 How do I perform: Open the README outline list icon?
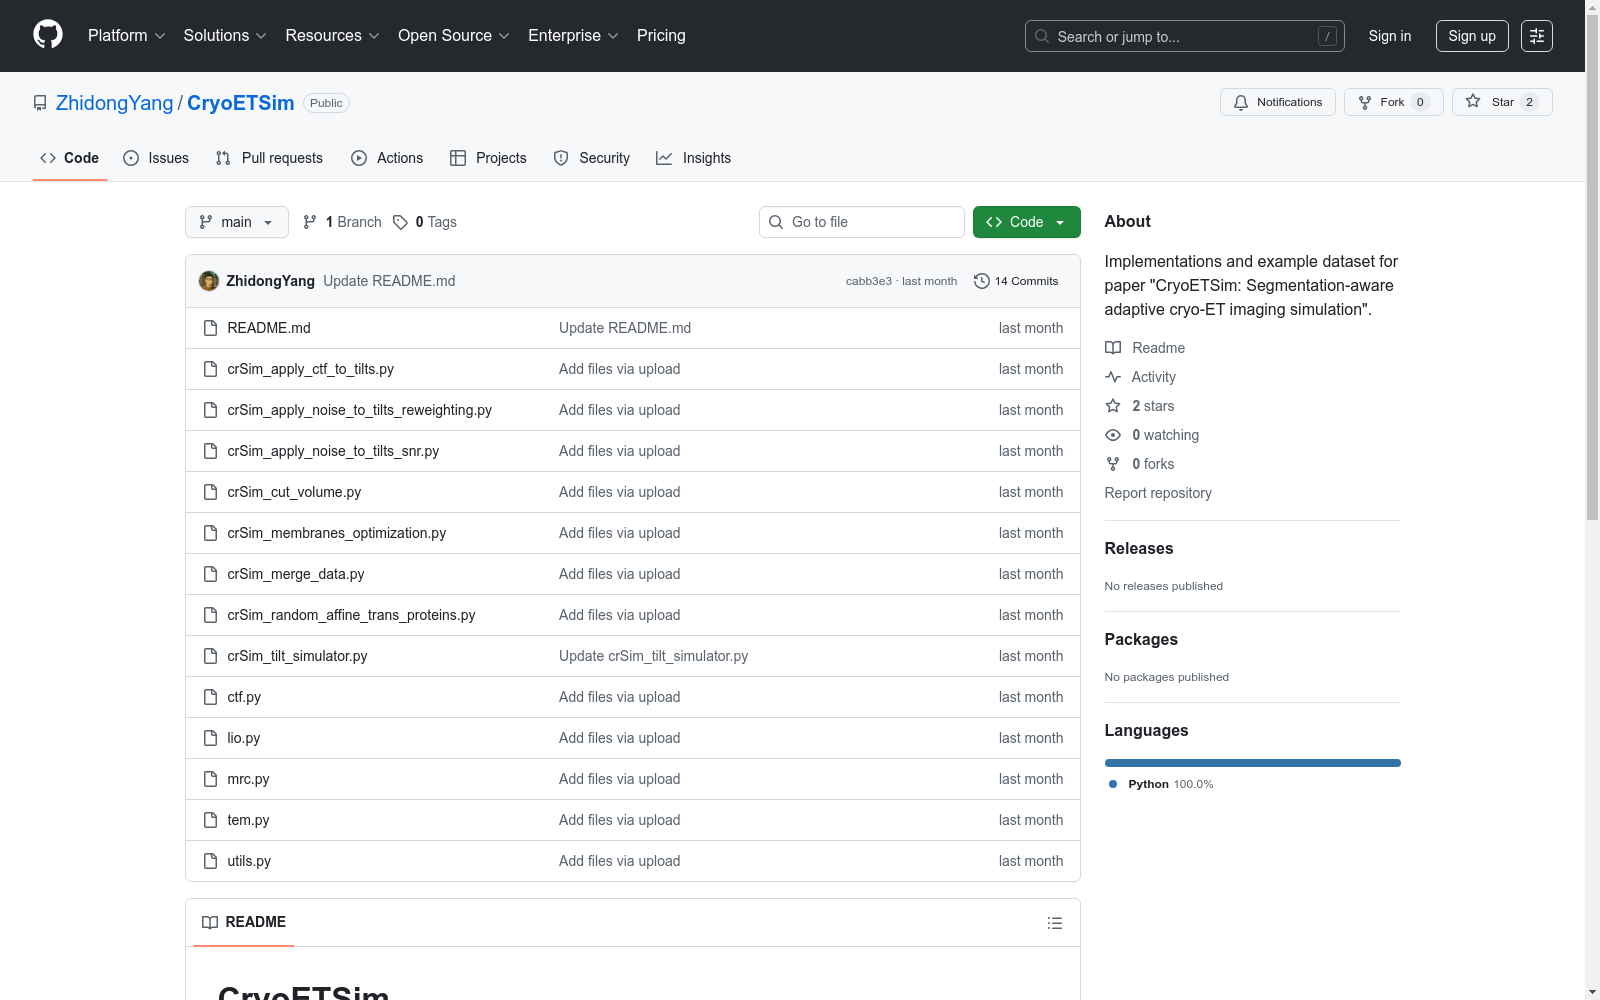pos(1055,923)
